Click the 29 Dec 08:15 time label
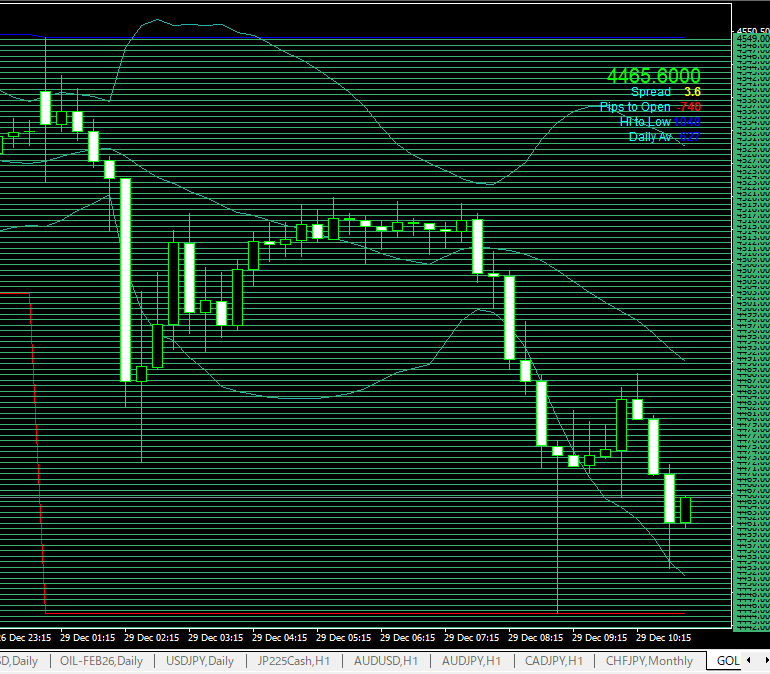This screenshot has height=674, width=770. [536, 637]
